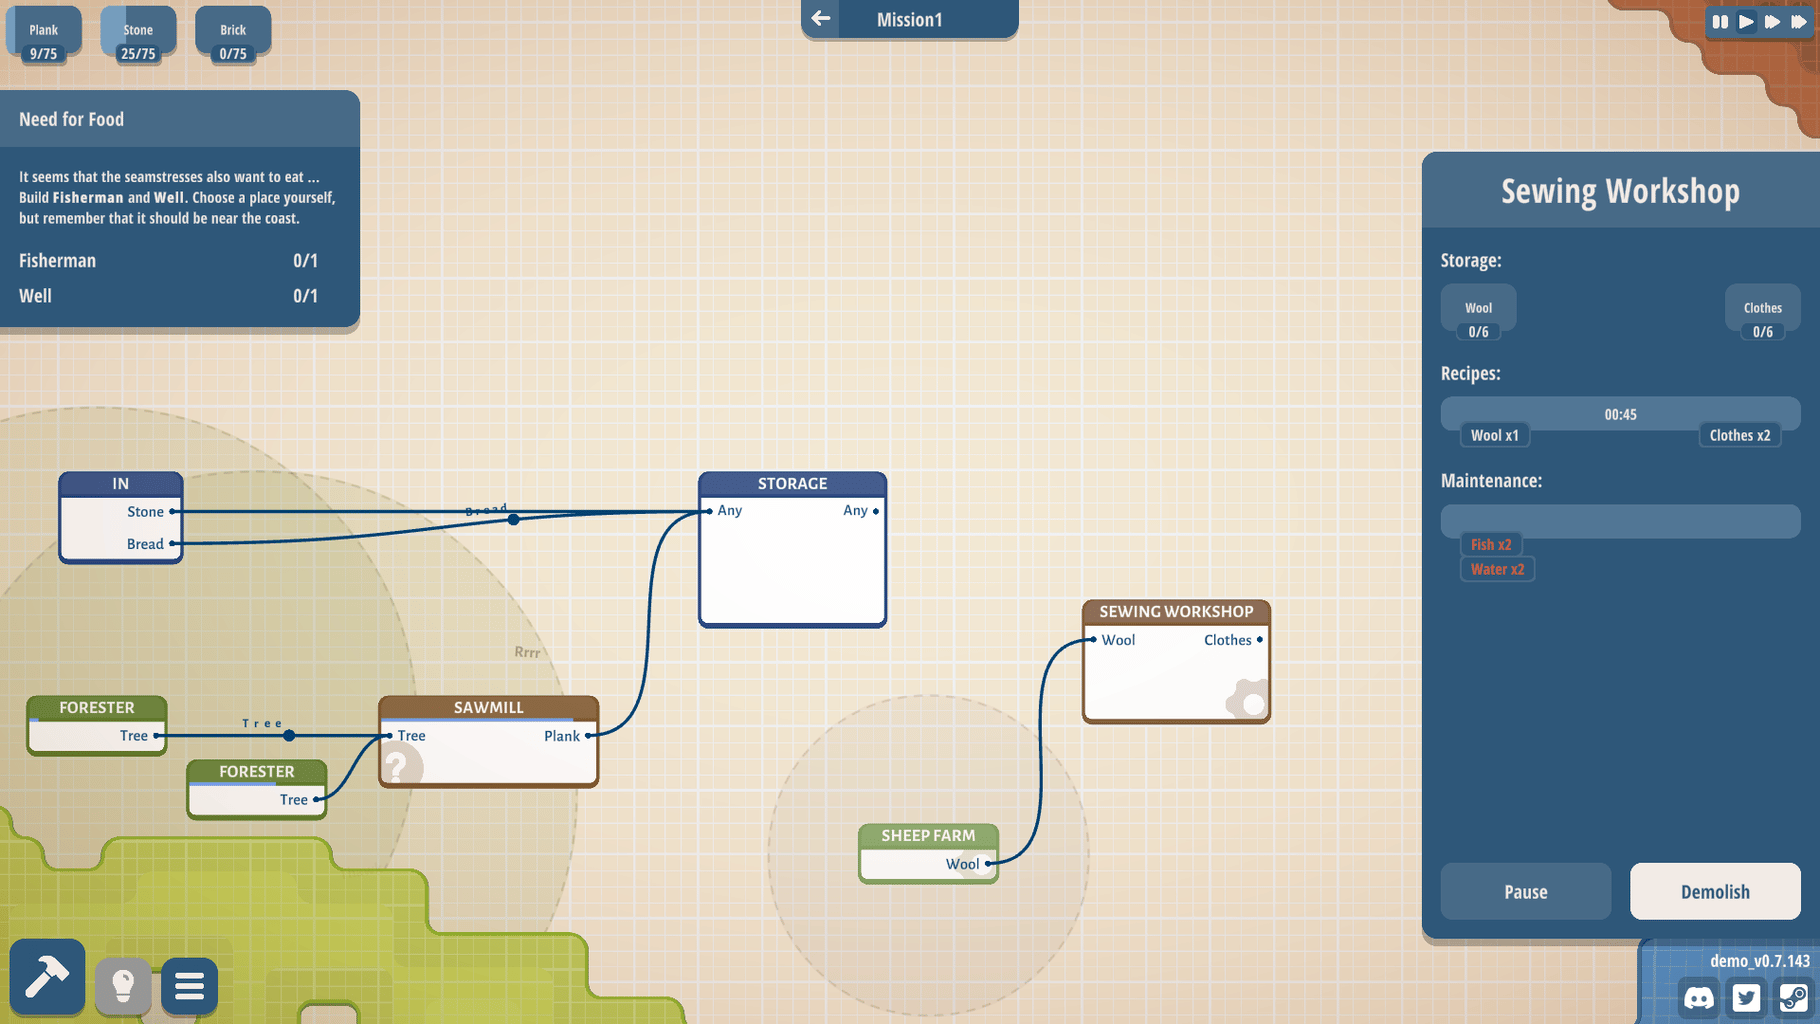
Task: Select the Plank resource counter
Action: 43,36
